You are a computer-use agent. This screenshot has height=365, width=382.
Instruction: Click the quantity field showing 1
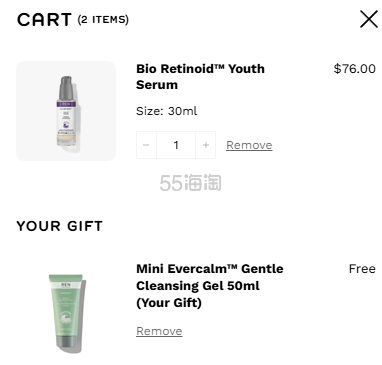[176, 145]
